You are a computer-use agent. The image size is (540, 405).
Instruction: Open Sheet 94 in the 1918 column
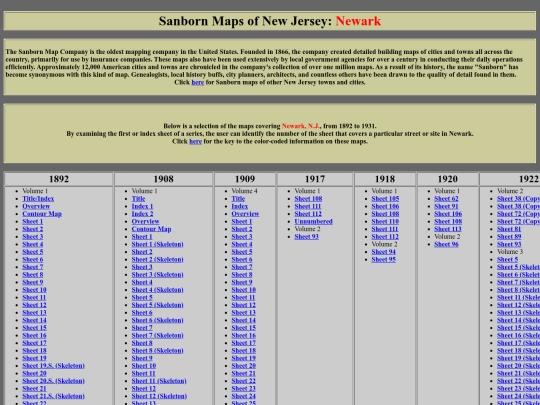(384, 252)
